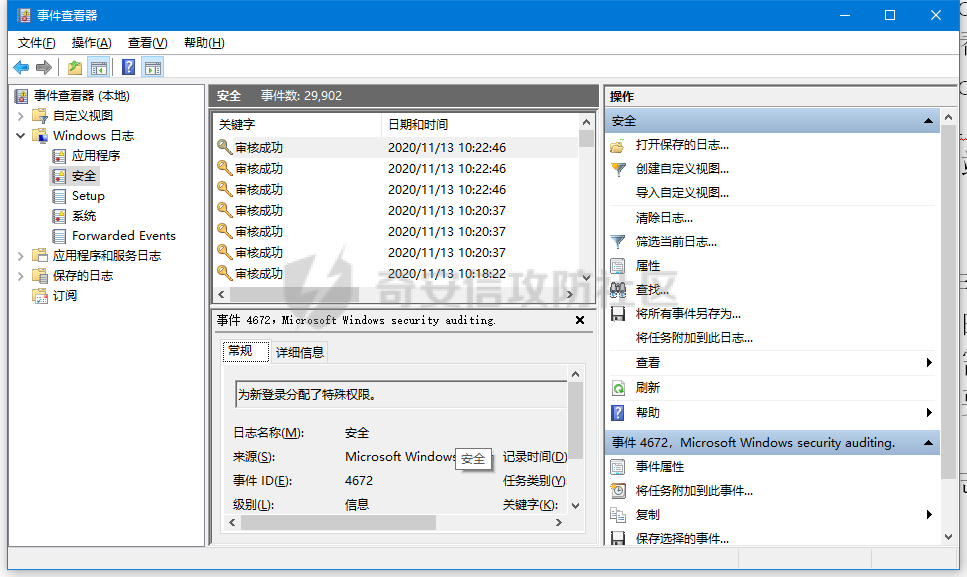Collapse the Windows 日志 tree node
Image resolution: width=967 pixels, height=577 pixels.
(x=20, y=136)
